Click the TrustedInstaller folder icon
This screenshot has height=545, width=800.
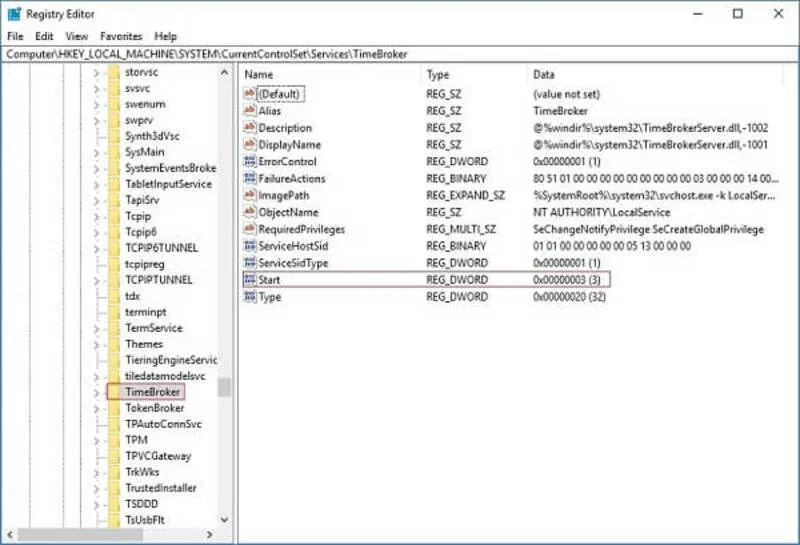(x=114, y=488)
